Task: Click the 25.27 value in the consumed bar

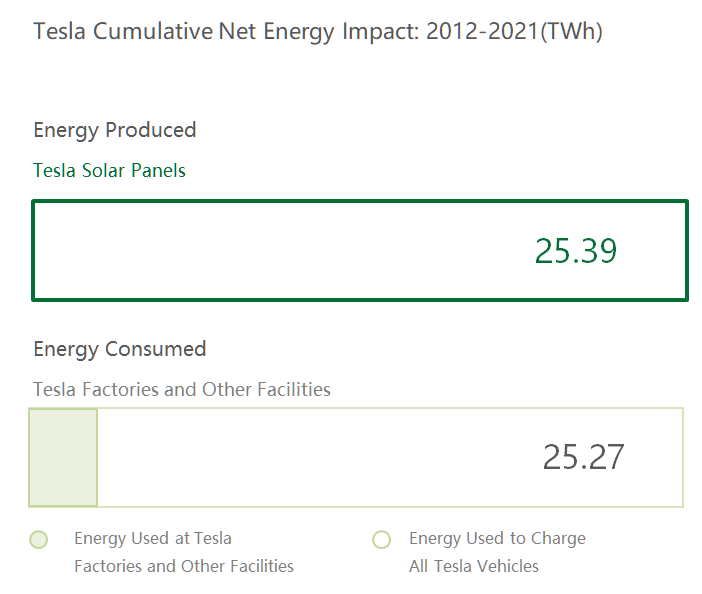Action: point(583,457)
